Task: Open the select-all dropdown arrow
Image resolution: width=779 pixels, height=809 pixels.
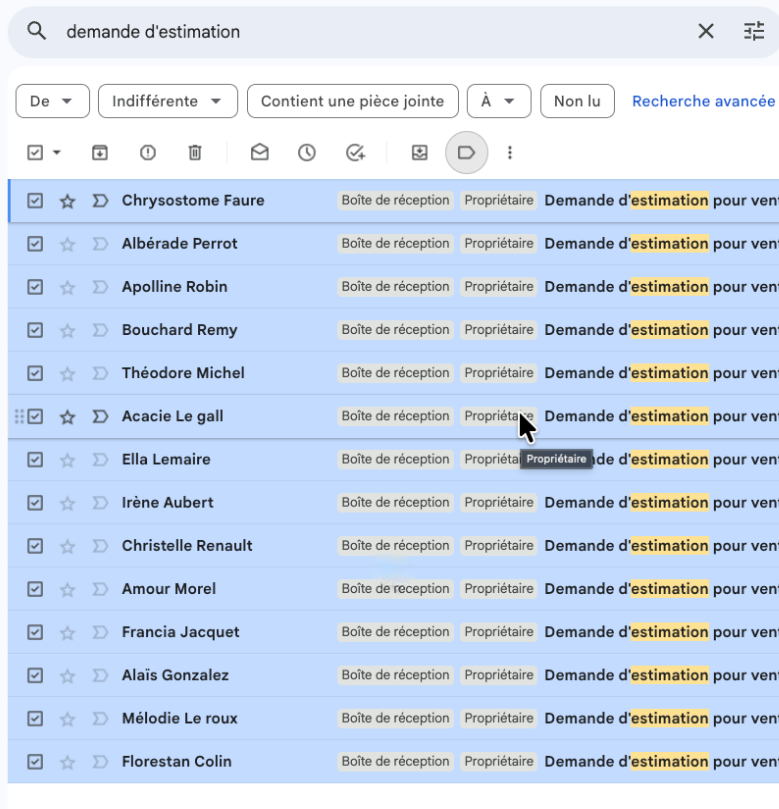Action: [57, 153]
